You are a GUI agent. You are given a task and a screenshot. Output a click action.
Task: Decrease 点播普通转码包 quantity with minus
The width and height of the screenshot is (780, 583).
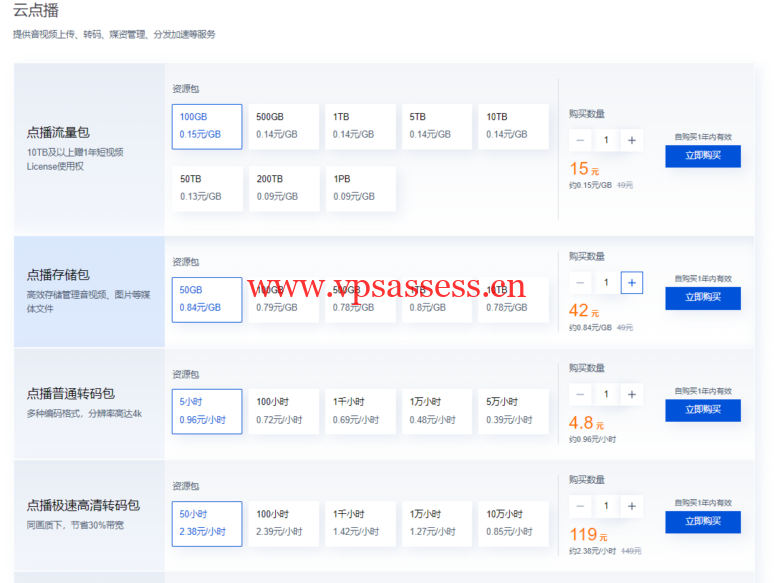(x=580, y=394)
